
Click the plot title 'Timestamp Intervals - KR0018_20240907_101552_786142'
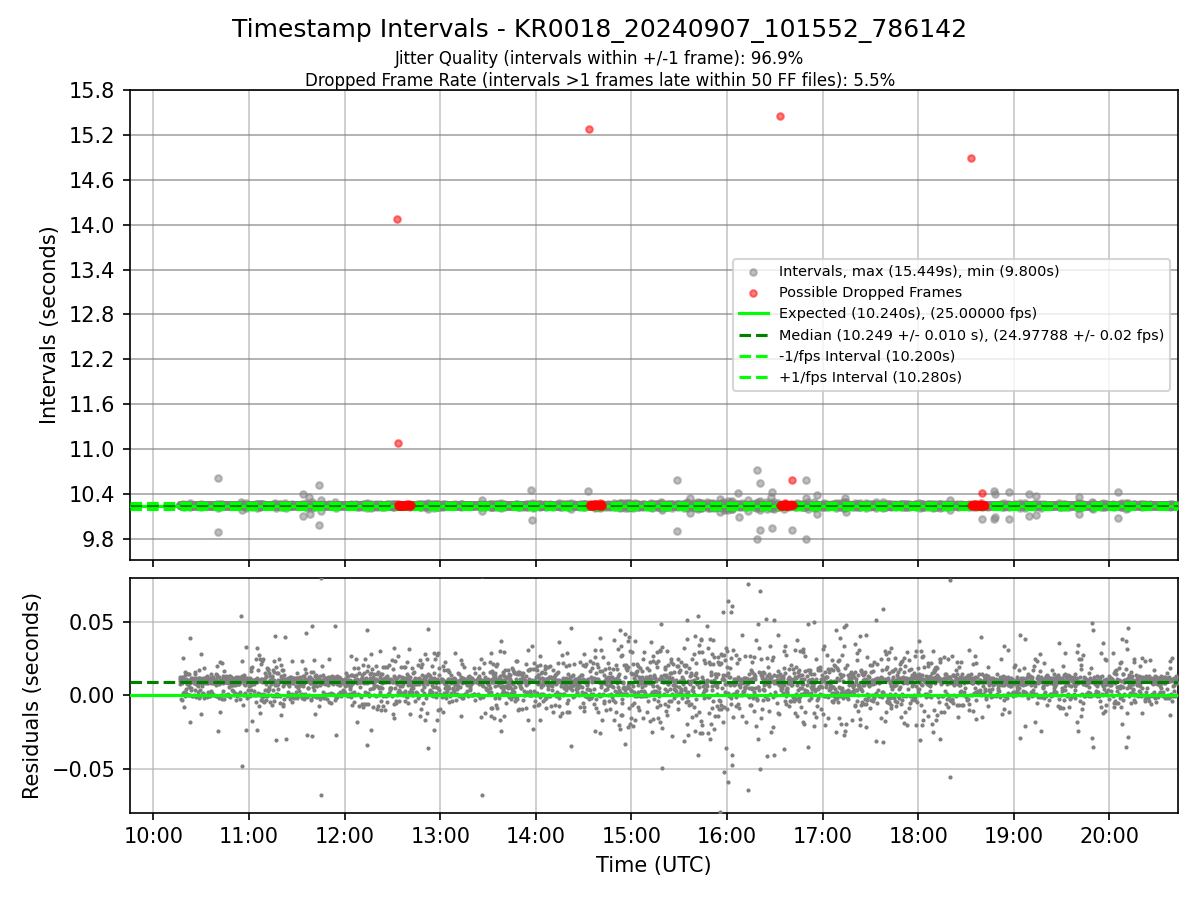599,29
